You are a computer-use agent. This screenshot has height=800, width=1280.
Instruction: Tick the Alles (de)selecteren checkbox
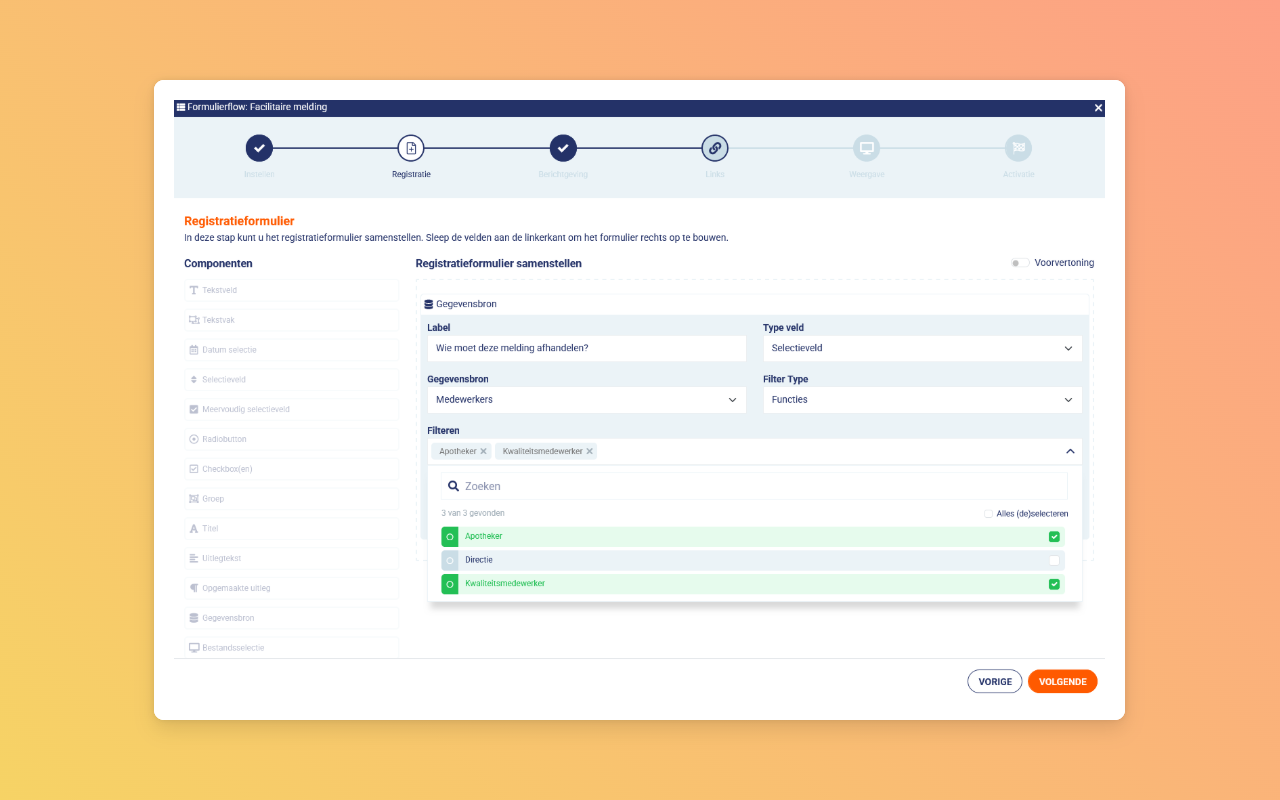point(988,514)
